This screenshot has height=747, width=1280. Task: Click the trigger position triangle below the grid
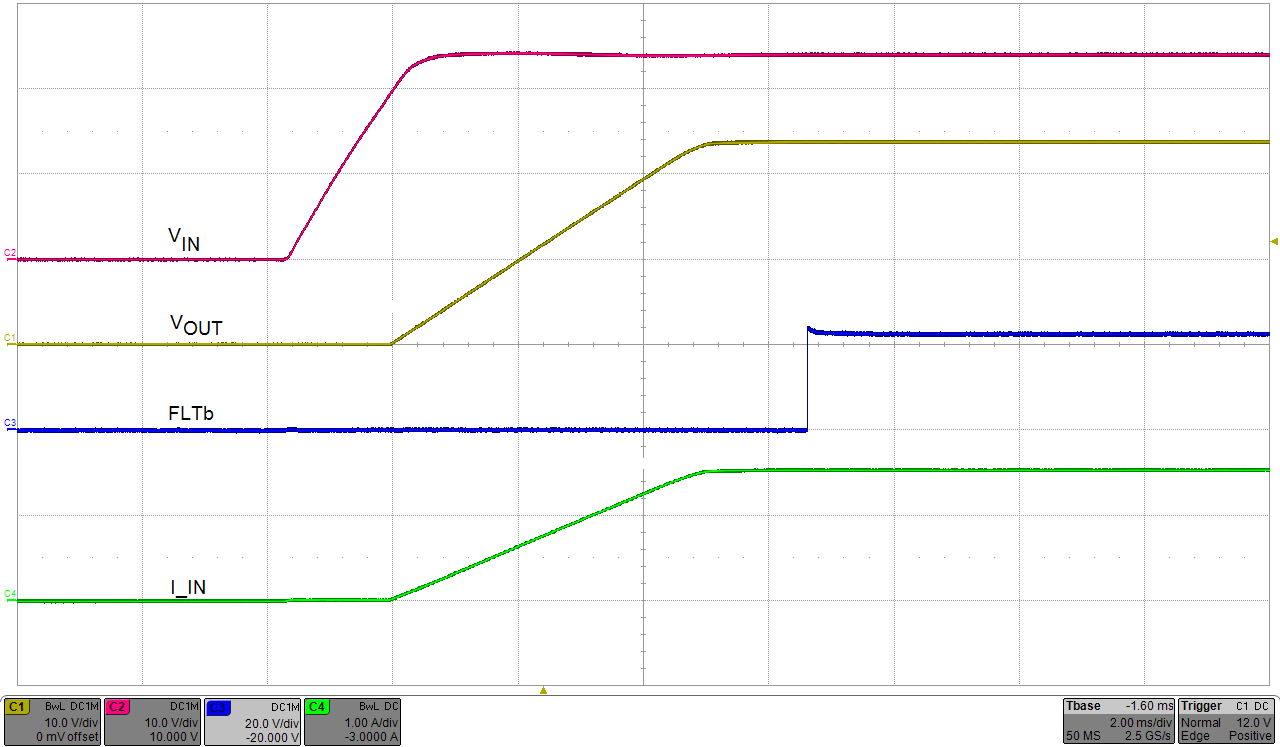[543, 688]
